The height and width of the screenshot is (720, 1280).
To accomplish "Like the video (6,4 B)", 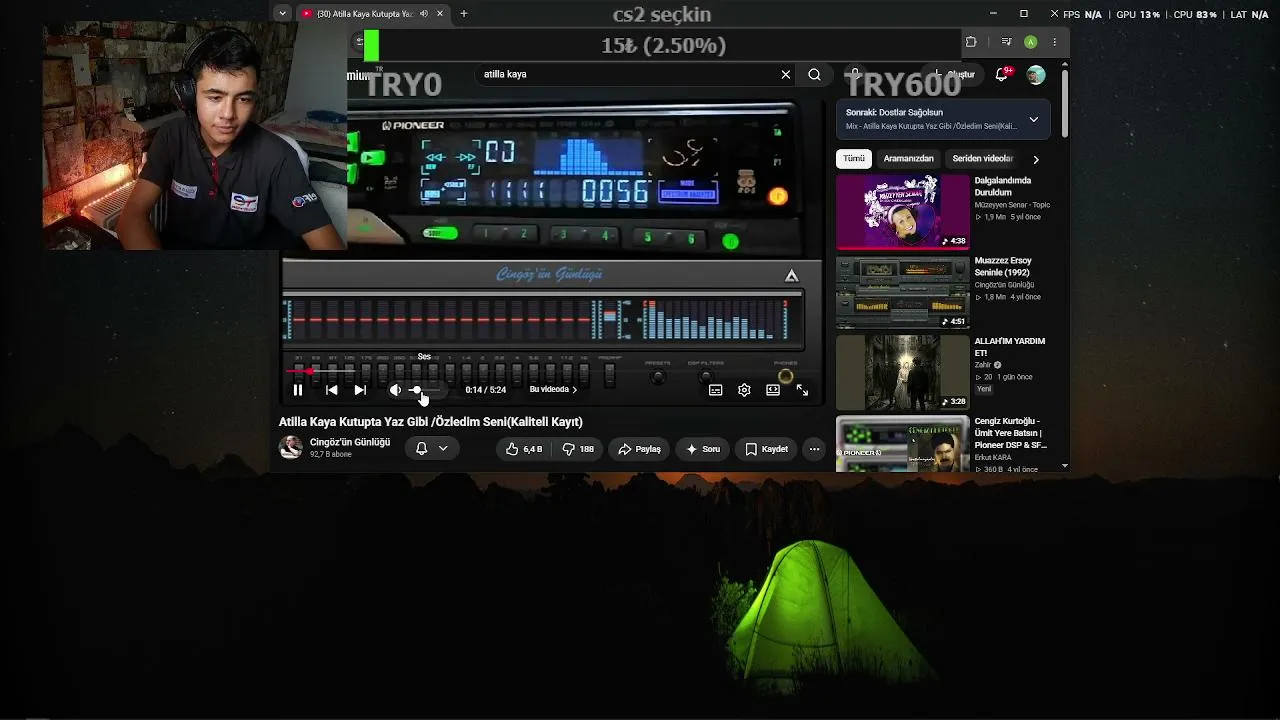I will 524,449.
